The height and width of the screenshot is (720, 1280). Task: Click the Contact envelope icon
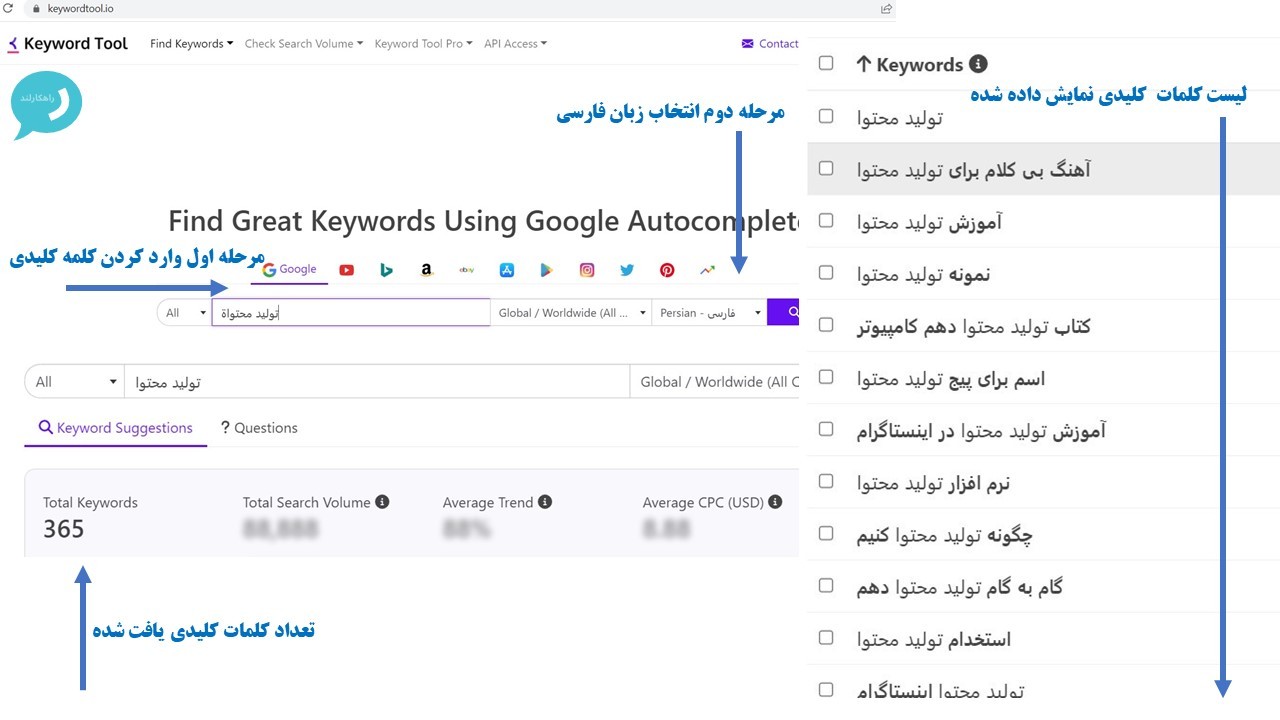coord(747,44)
